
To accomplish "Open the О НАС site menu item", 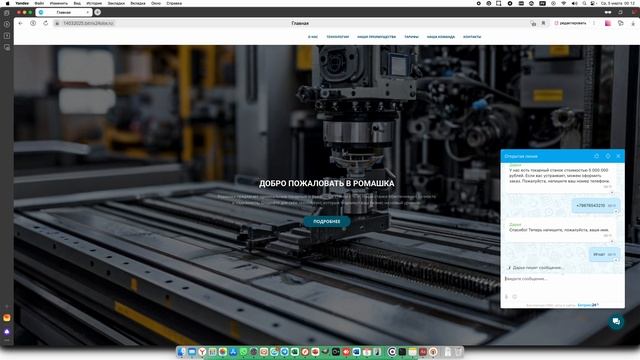I will [313, 37].
